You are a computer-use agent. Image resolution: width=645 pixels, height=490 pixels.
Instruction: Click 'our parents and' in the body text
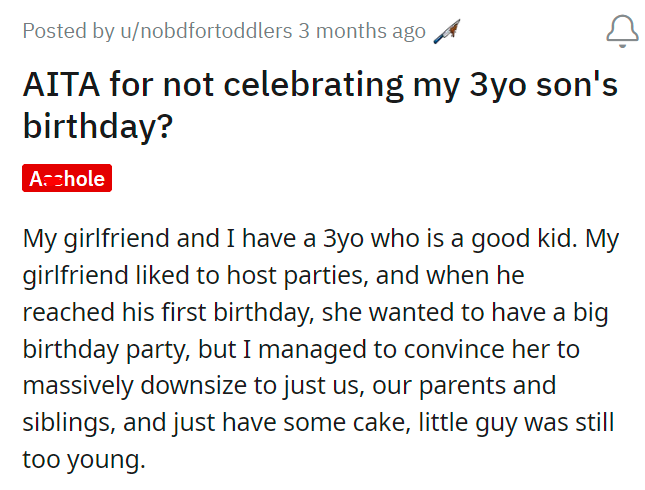click(464, 386)
